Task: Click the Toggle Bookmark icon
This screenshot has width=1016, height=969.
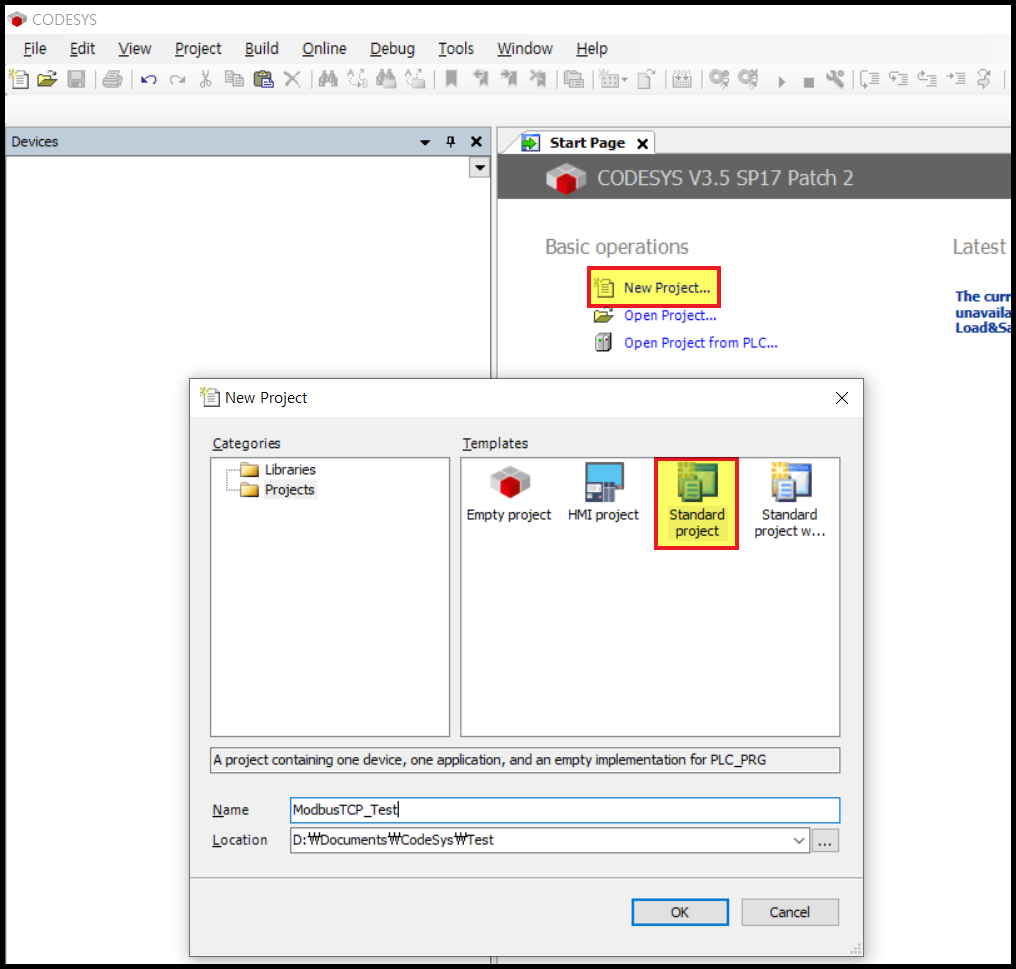Action: tap(452, 79)
